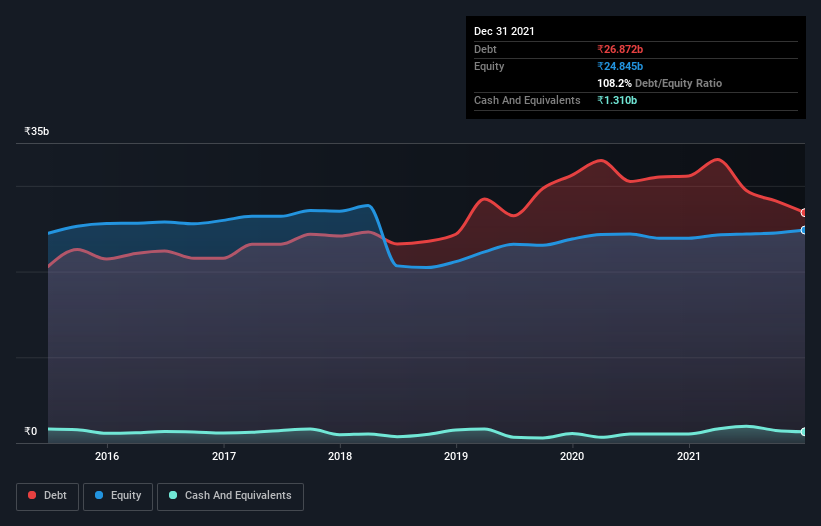Click the 2017 x-axis label
Screen dimensions: 821x526
tap(224, 456)
